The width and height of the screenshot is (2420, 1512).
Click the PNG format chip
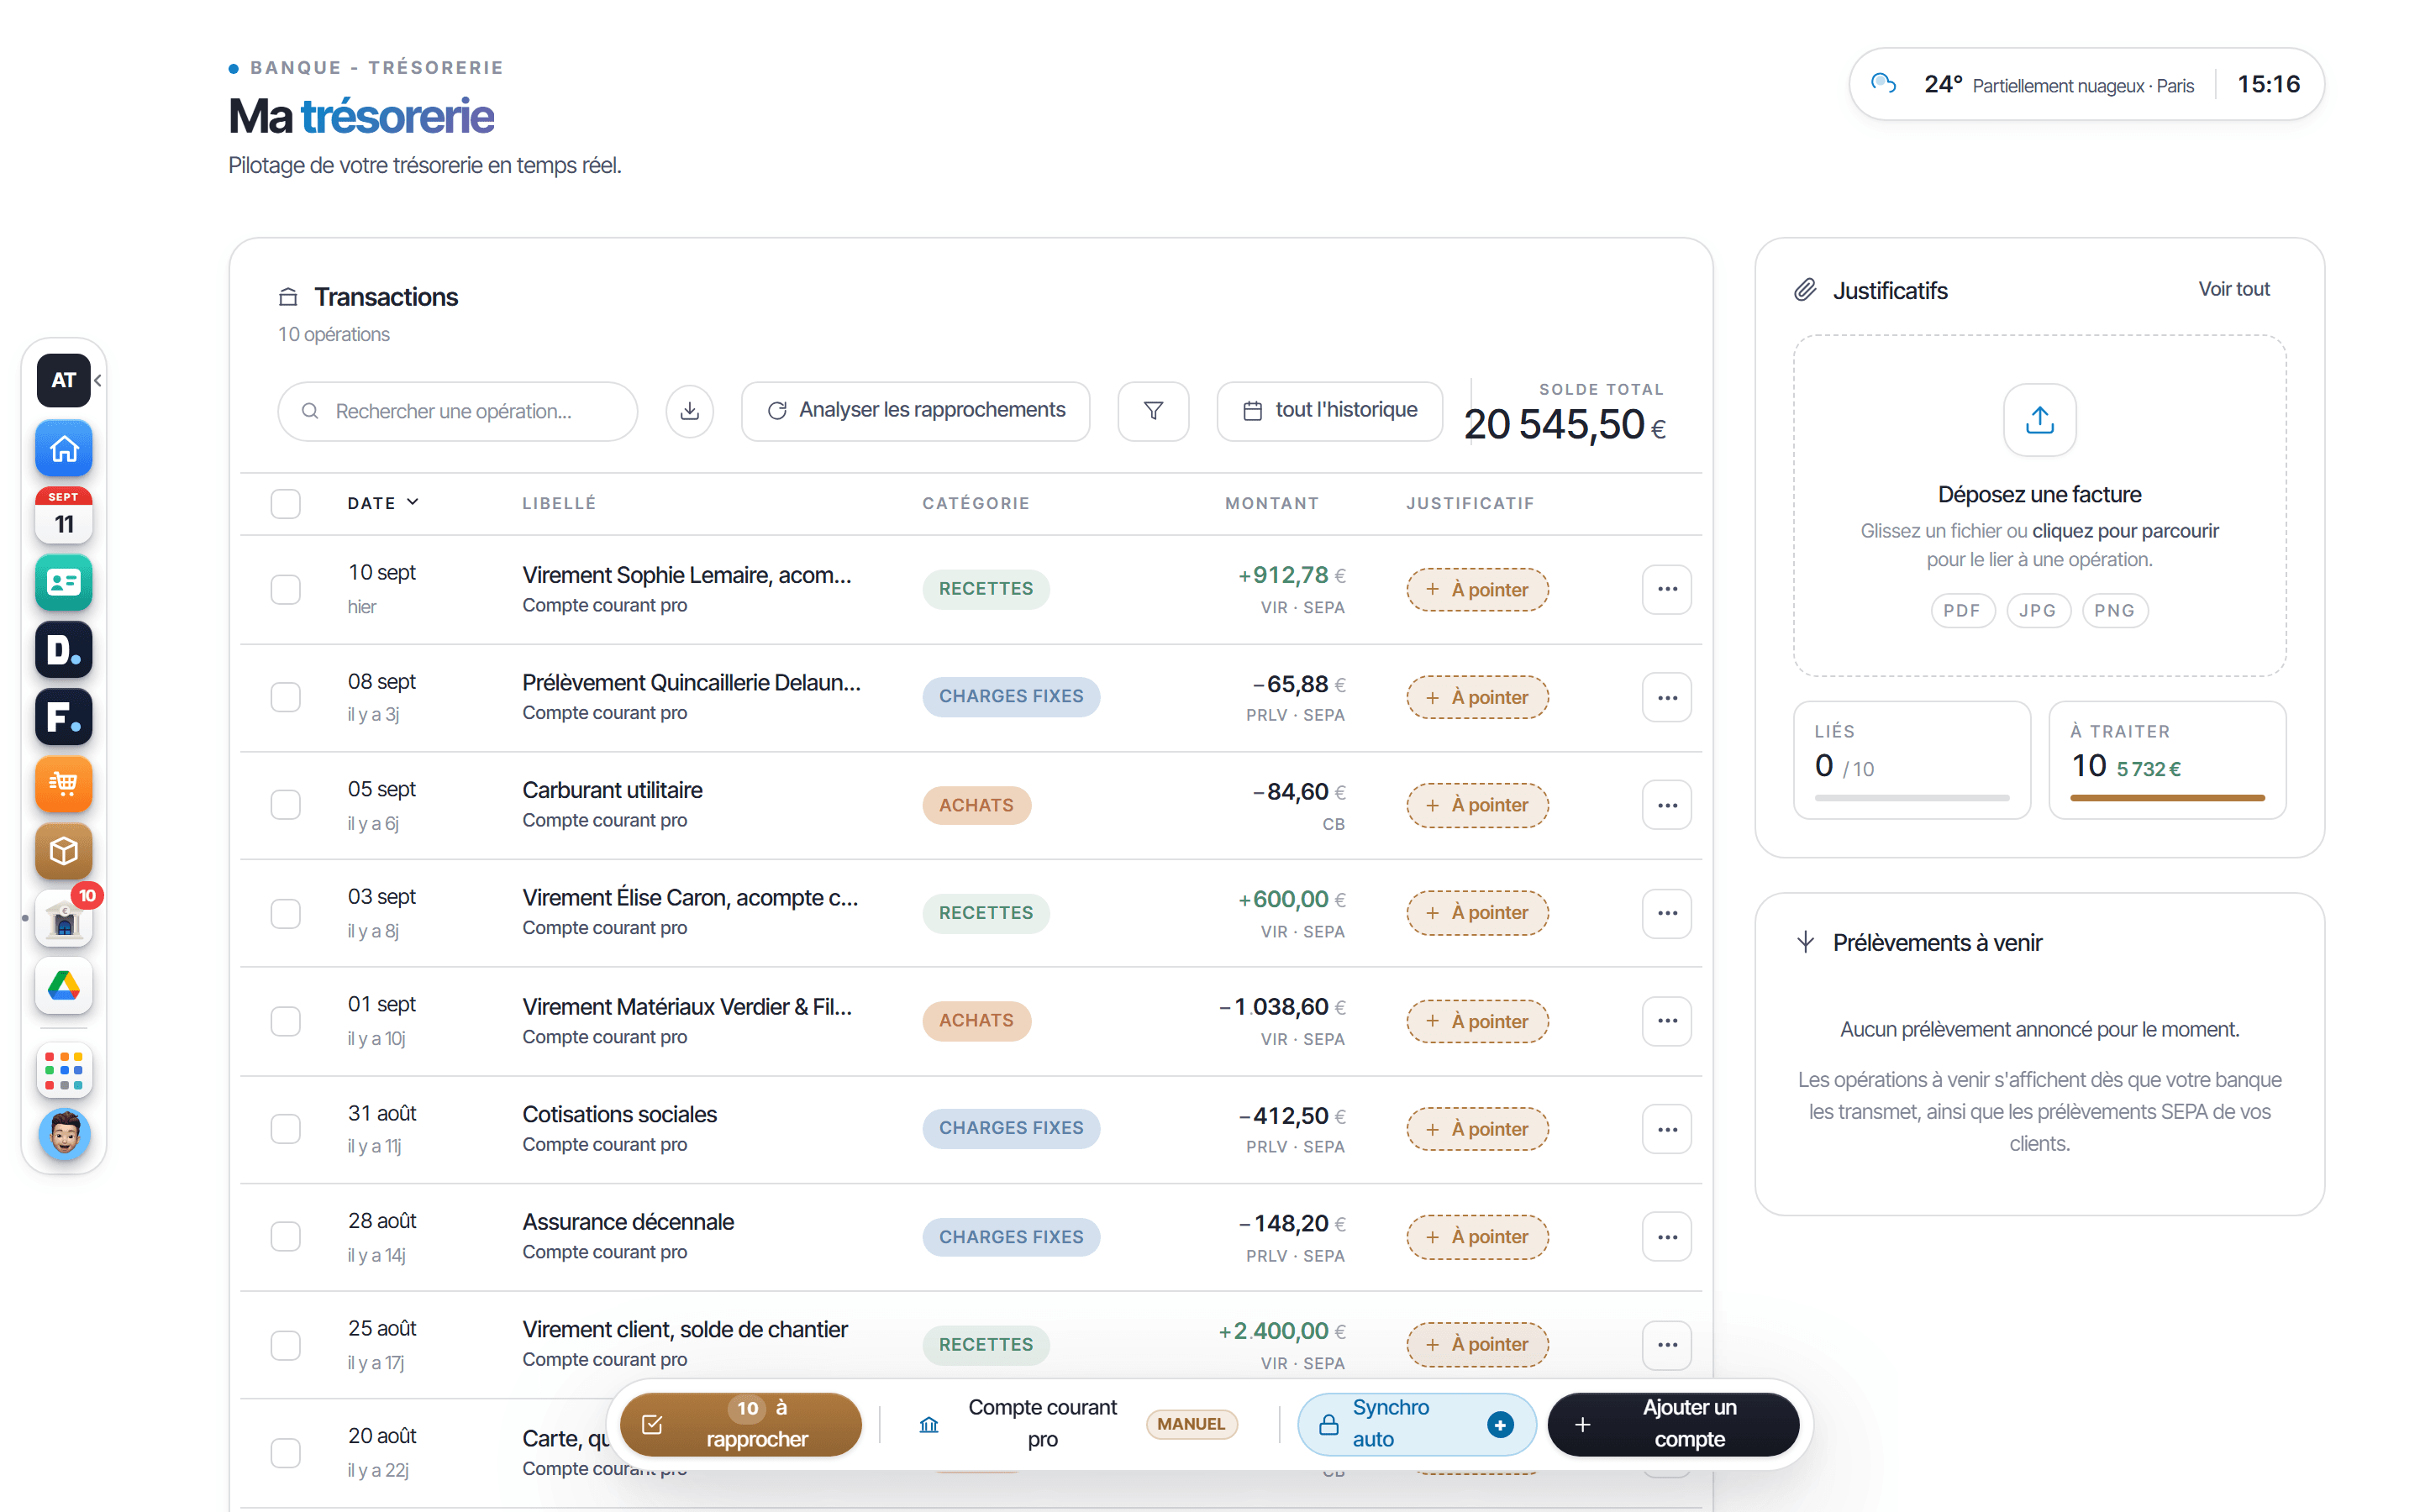pos(2113,611)
